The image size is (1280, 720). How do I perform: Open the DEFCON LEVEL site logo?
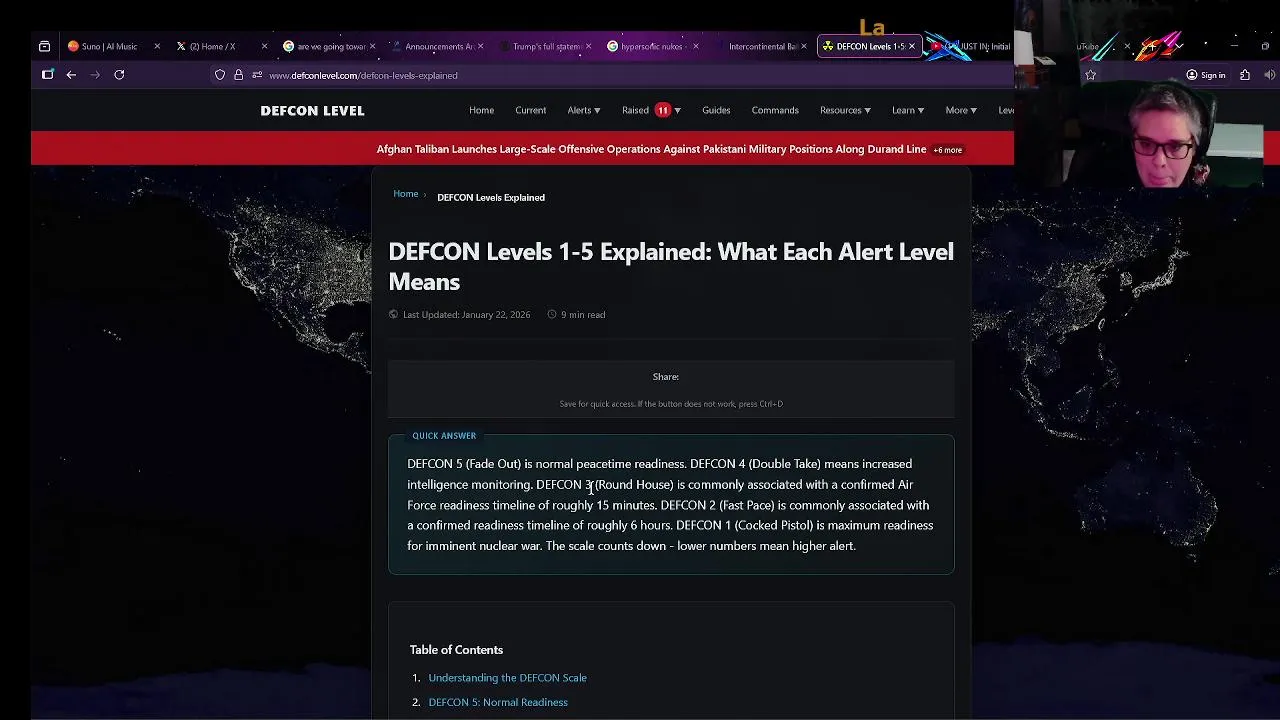click(312, 110)
